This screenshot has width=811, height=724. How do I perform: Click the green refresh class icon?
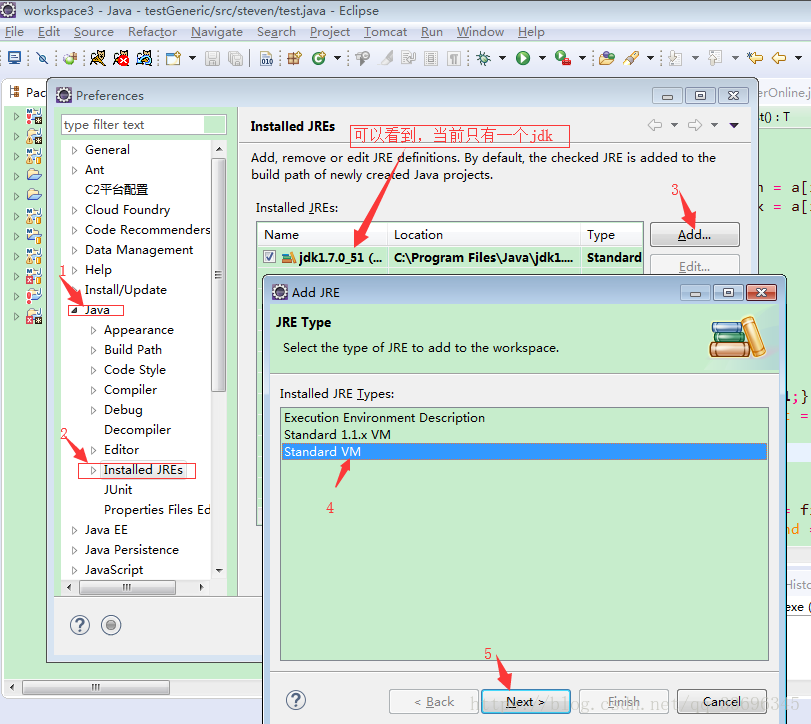point(319,58)
